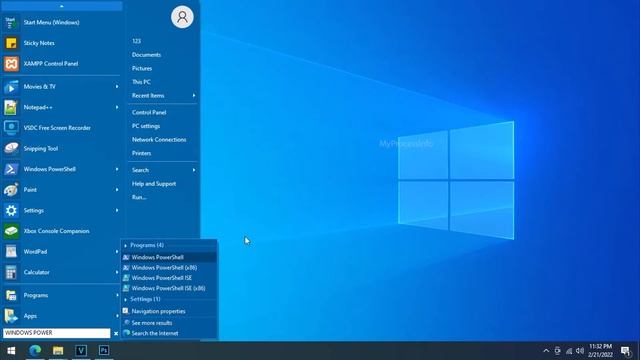Click the network tray icon
640x360 pixels.
point(569,351)
